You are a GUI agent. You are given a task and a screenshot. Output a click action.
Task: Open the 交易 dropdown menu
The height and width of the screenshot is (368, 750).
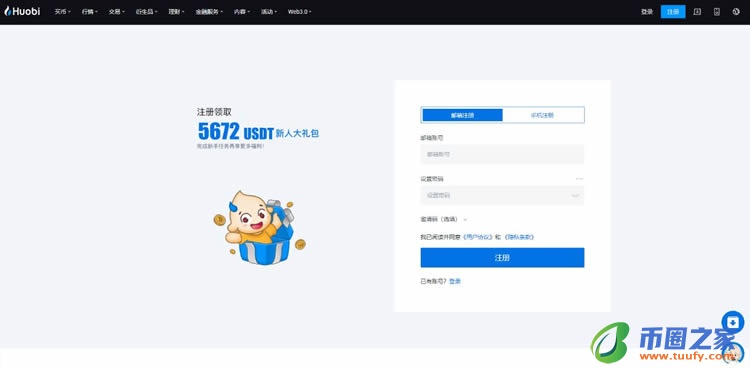(117, 12)
